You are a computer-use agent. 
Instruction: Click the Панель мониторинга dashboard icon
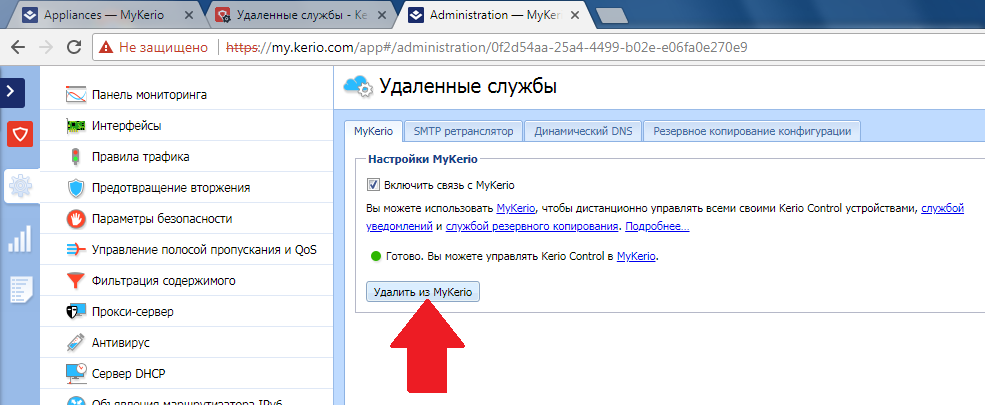click(x=76, y=95)
